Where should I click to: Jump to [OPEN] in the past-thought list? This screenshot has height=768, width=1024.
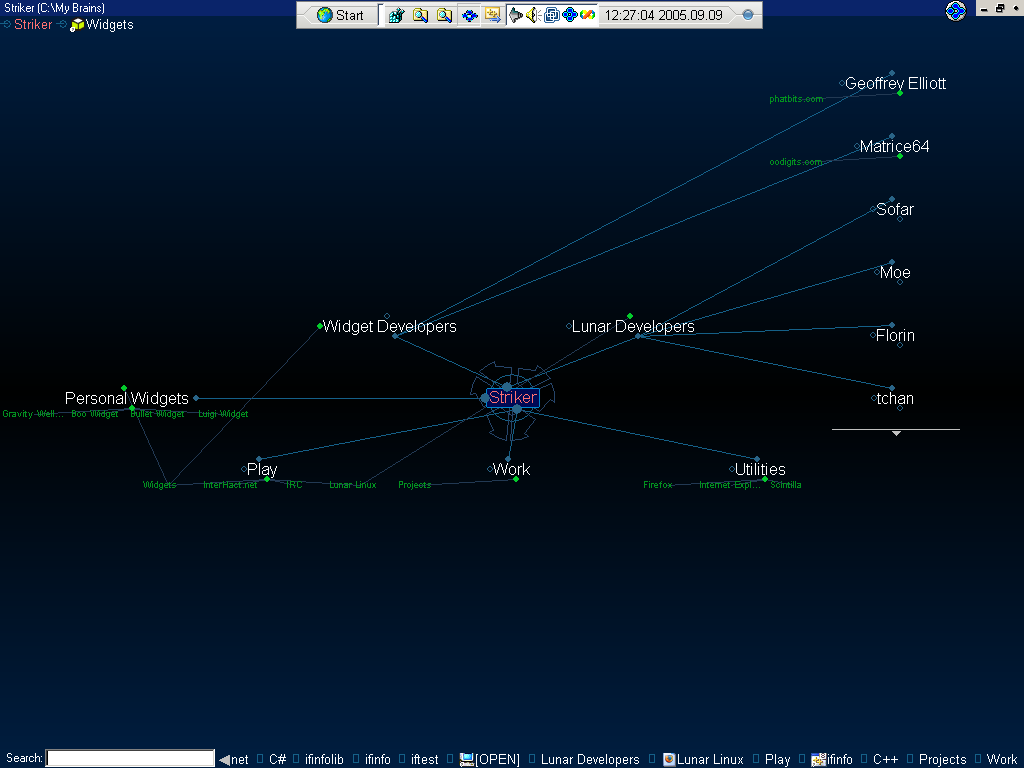(x=497, y=760)
